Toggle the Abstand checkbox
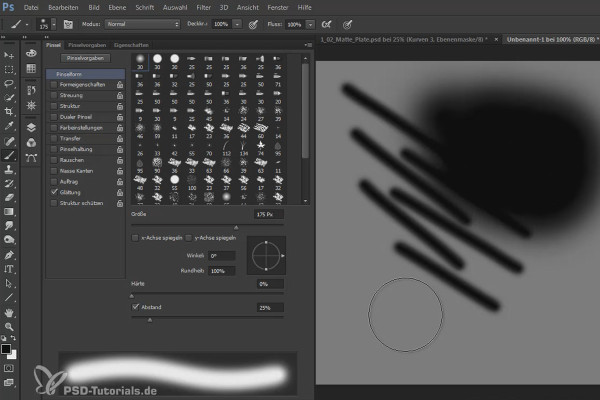Screen dimensions: 600x400 [x=135, y=307]
